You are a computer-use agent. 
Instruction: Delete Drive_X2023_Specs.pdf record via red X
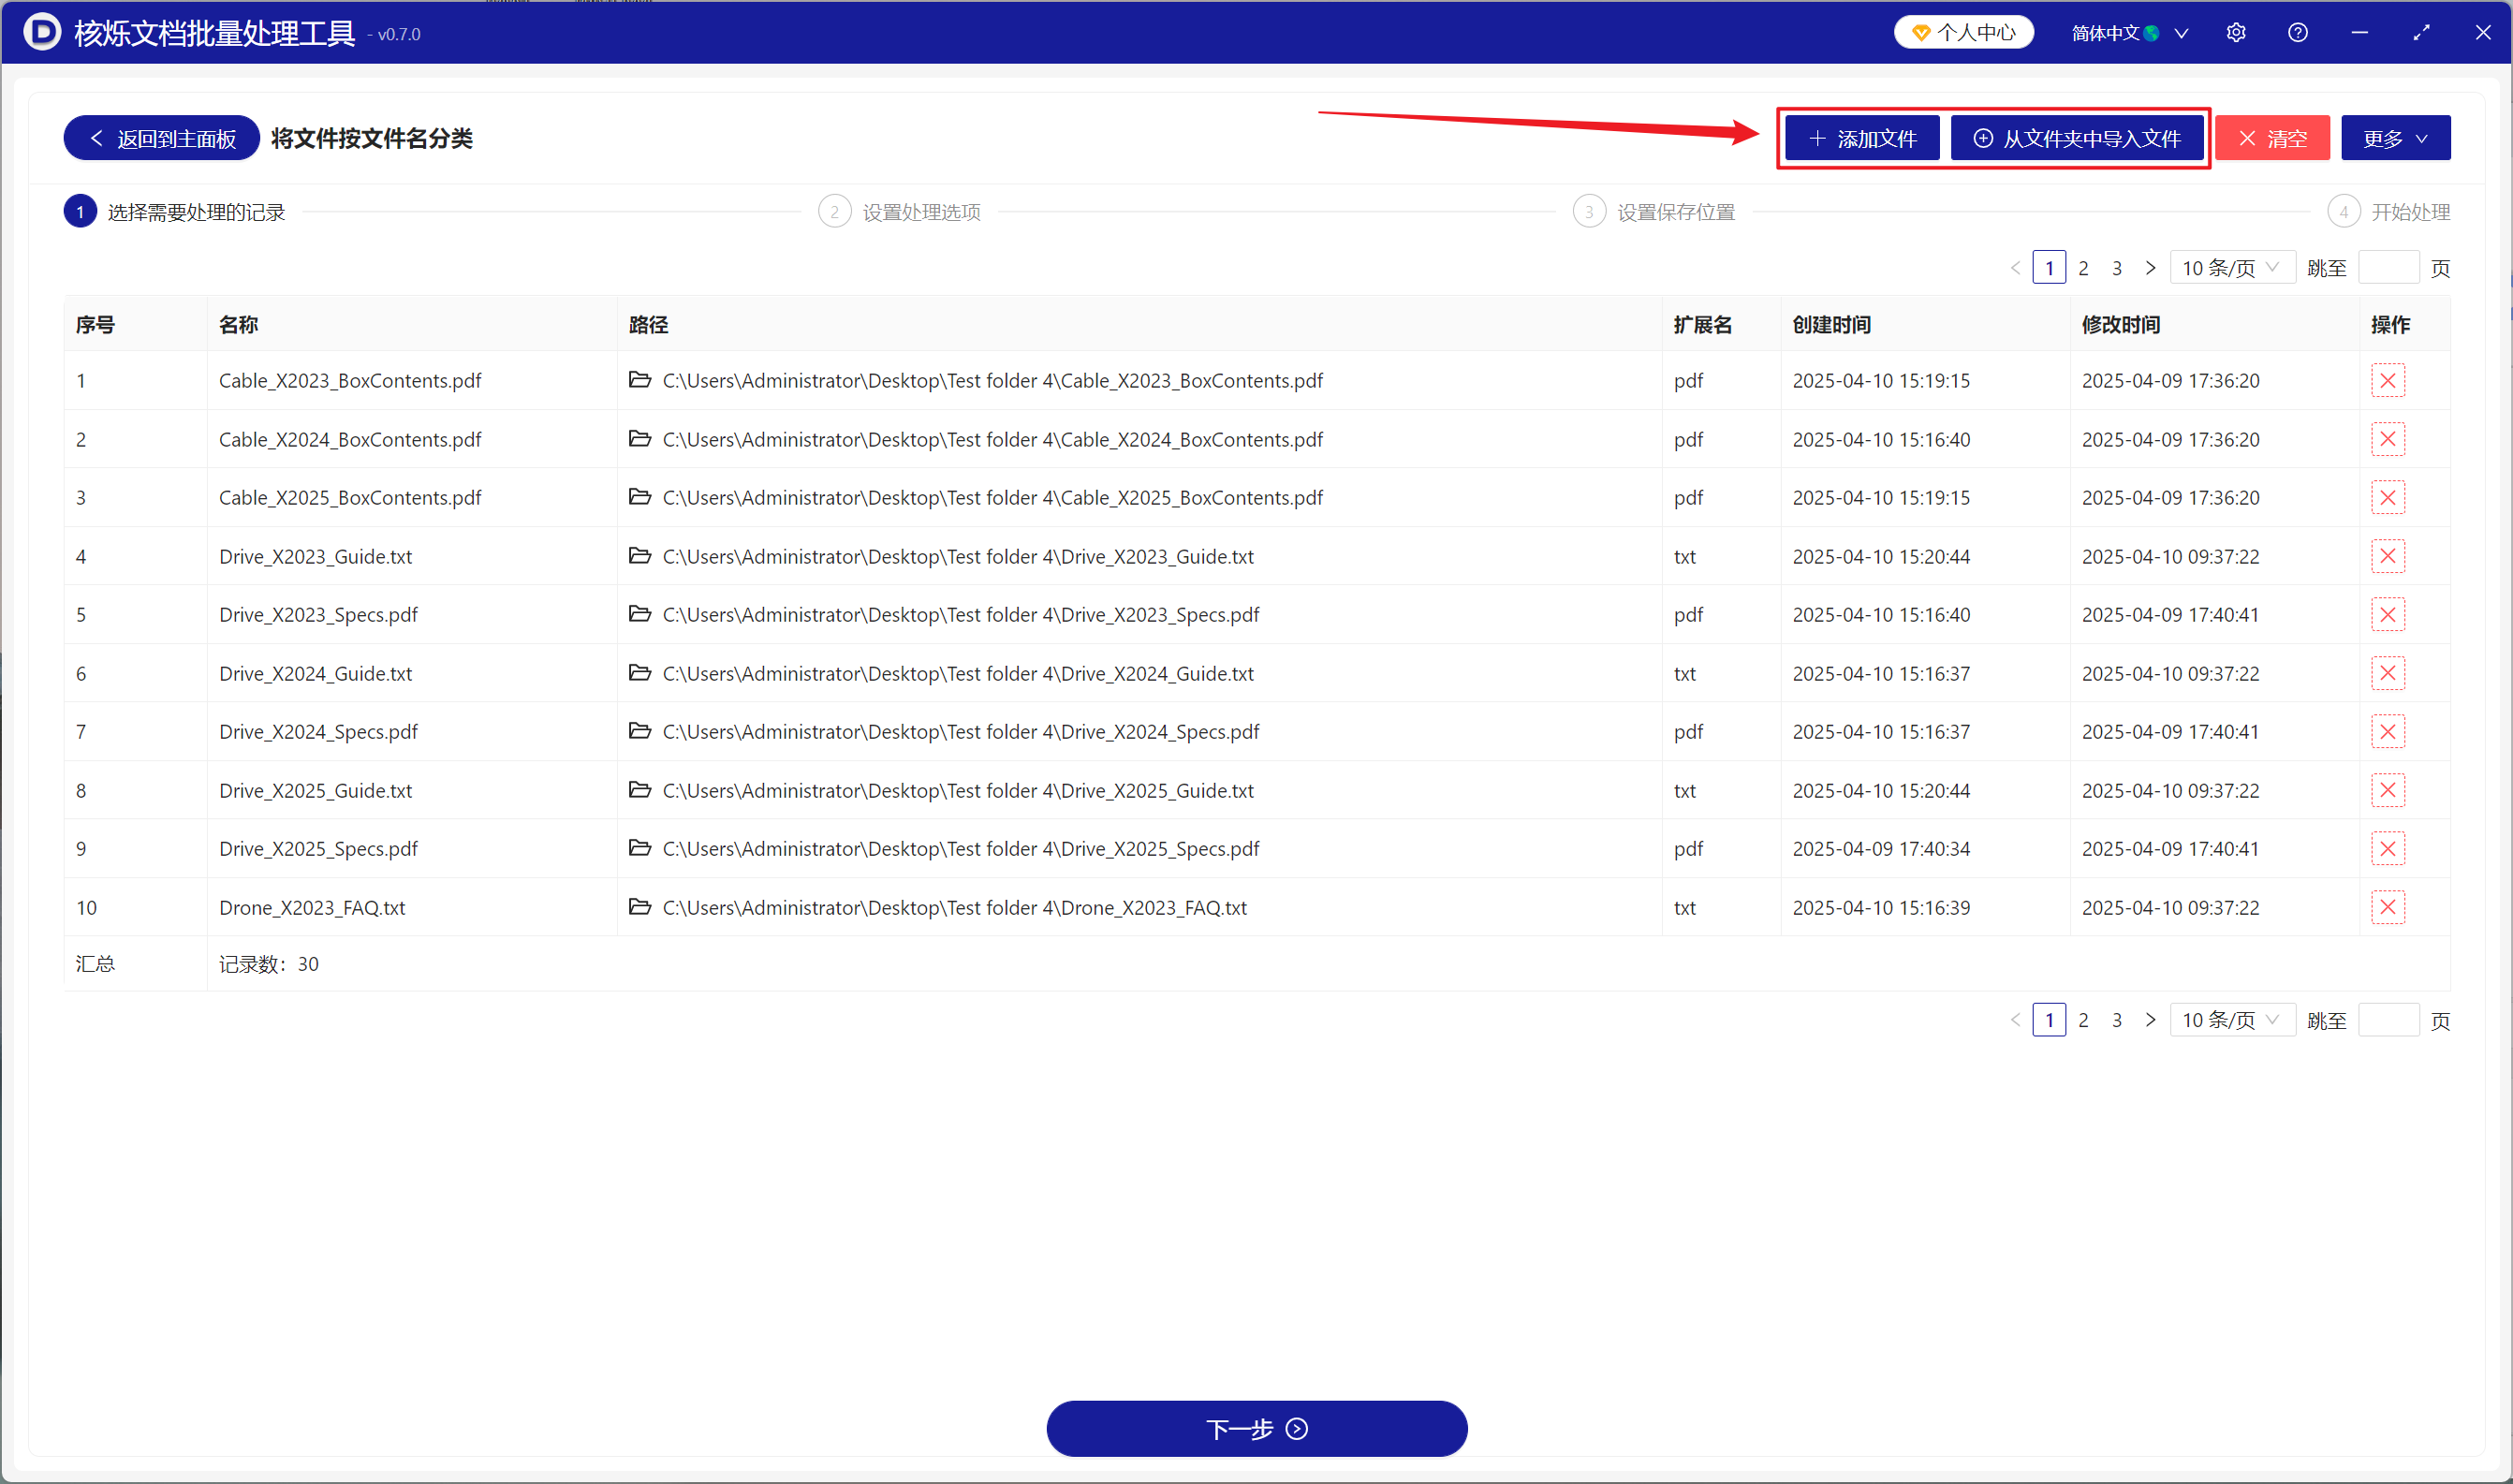pyautogui.click(x=2388, y=615)
